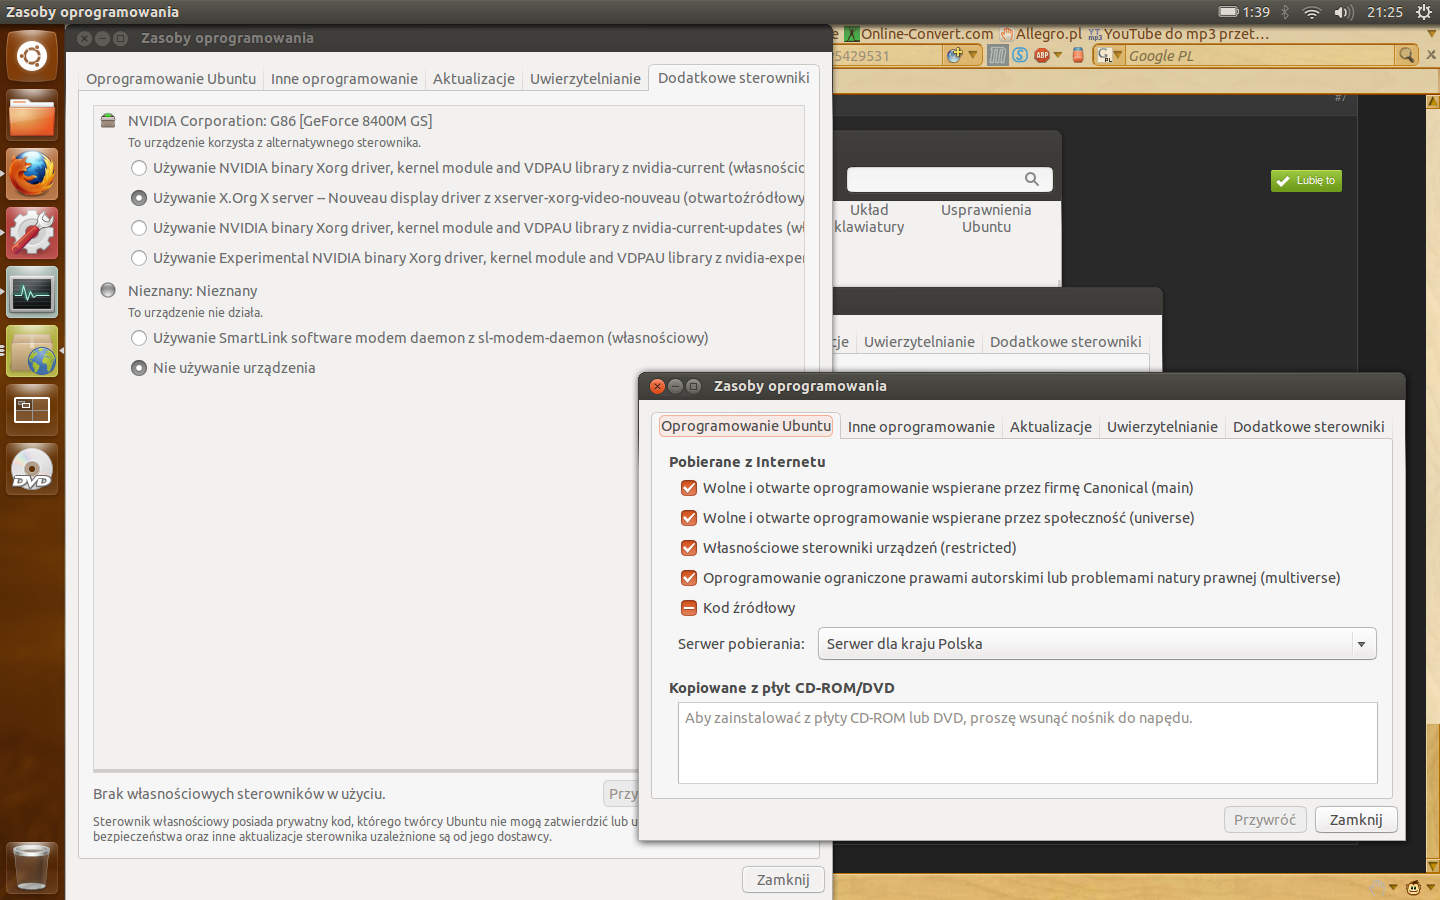Viewport: 1440px width, 900px height.
Task: Click the browser scrollbar down arrow
Action: 1432,866
